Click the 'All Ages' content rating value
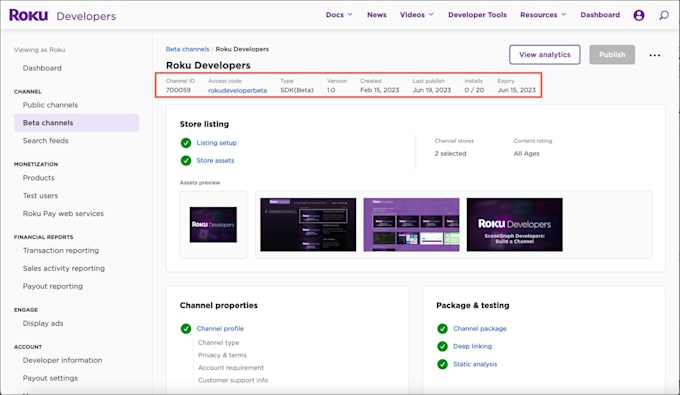 coord(526,153)
